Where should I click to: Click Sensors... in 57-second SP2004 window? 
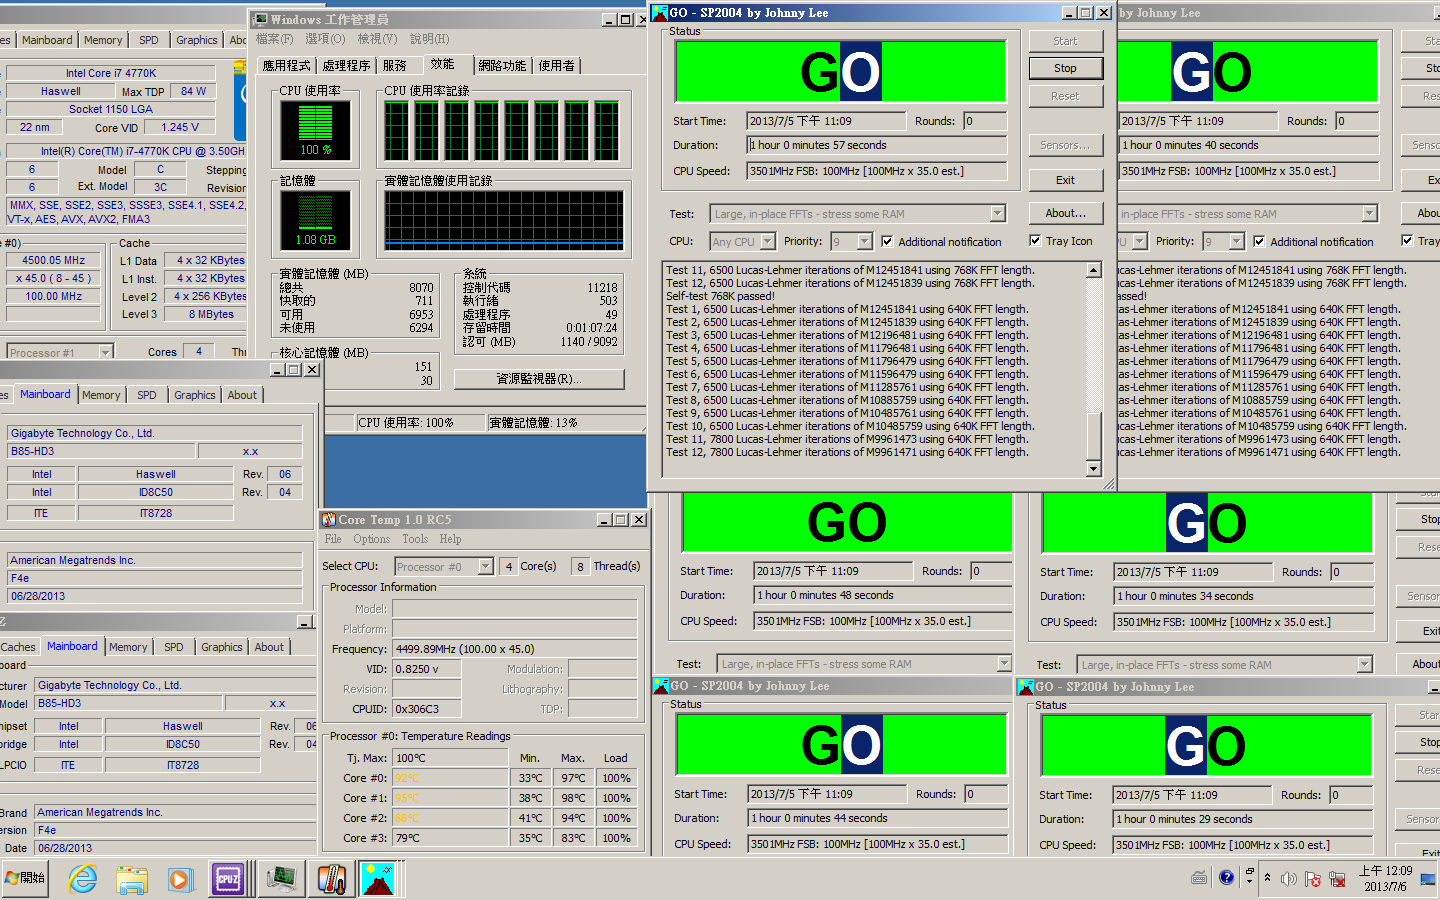[1065, 145]
